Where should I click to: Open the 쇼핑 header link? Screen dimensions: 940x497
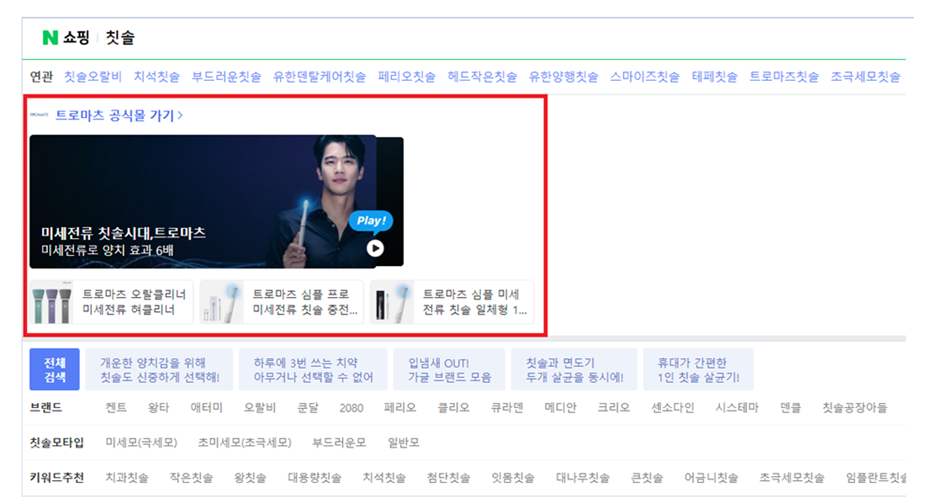coord(76,38)
